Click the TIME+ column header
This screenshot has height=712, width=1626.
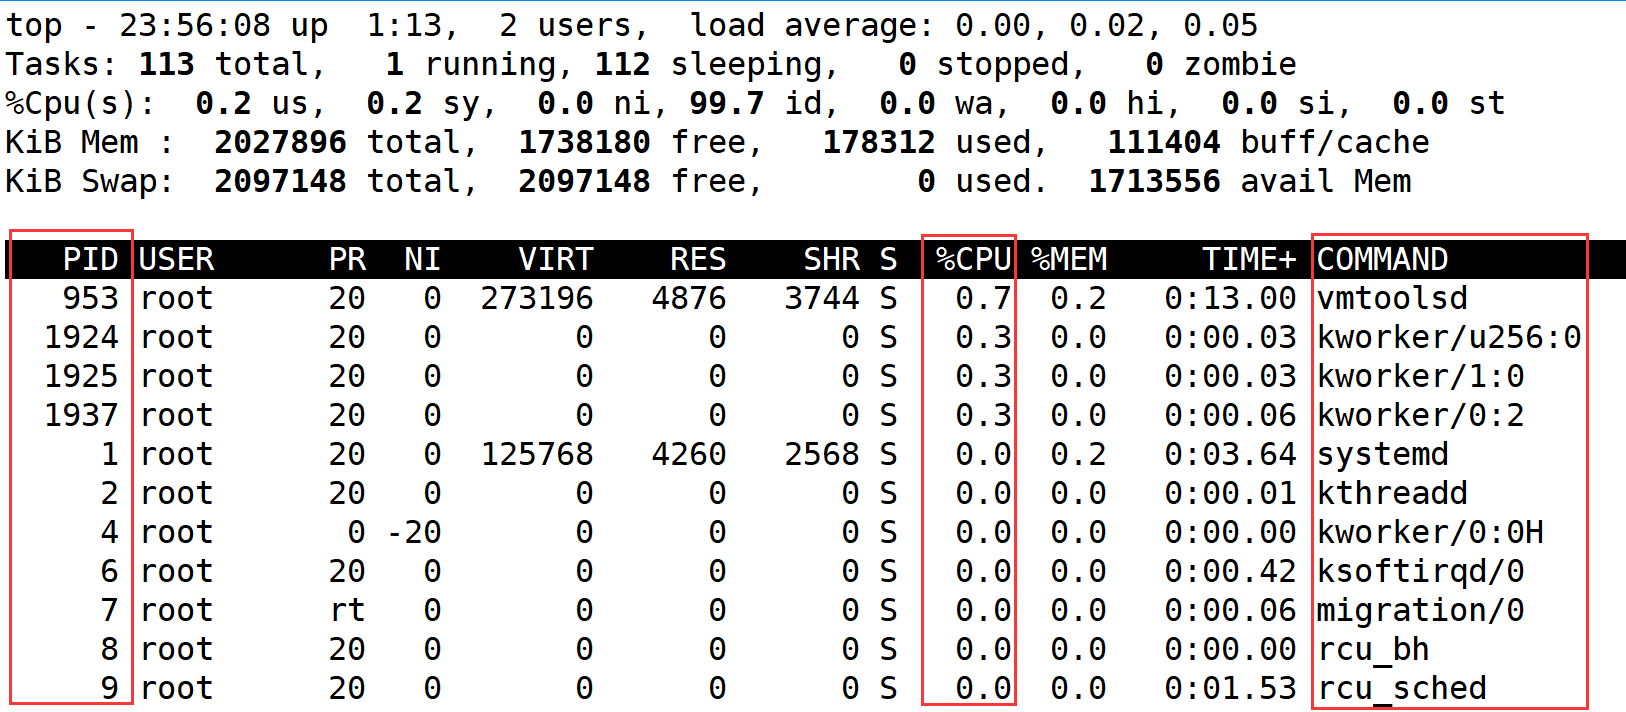(x=1249, y=260)
